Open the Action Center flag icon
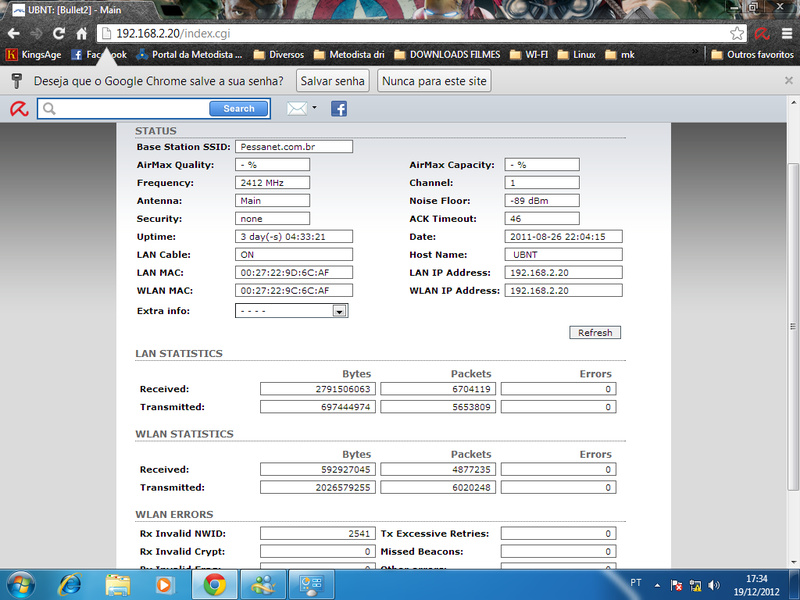Viewport: 800px width, 600px height. [677, 585]
